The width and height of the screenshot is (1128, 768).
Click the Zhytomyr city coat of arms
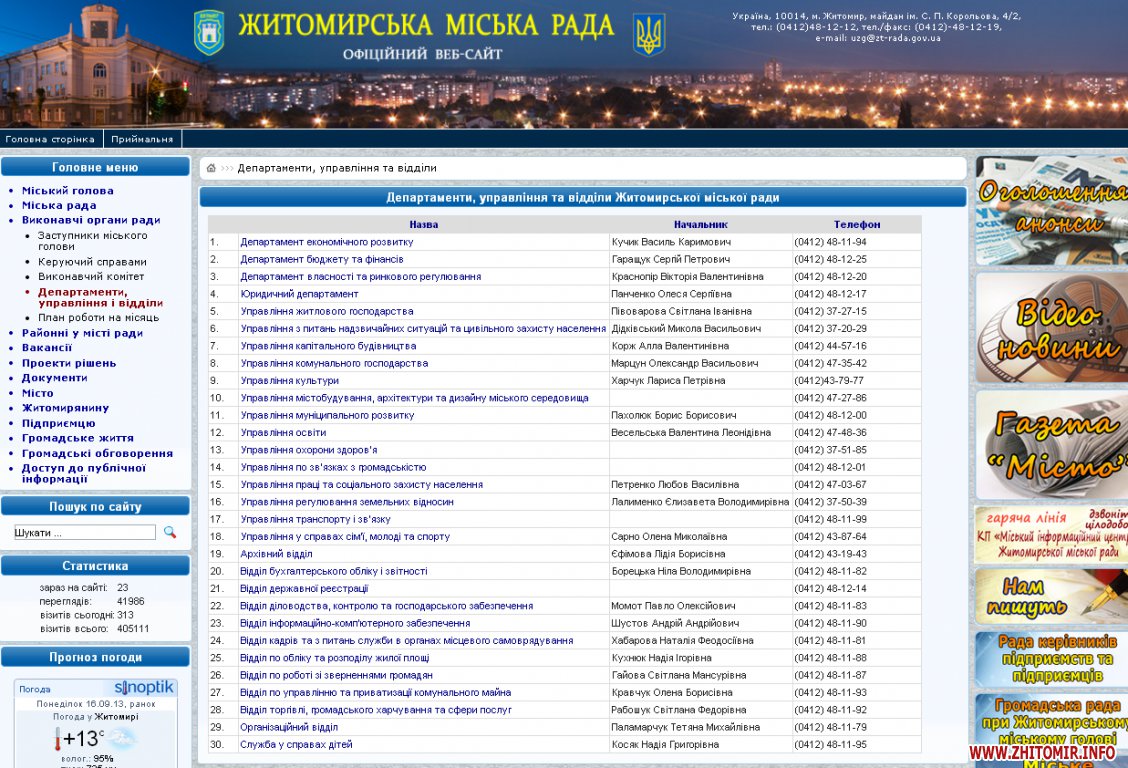tap(209, 32)
